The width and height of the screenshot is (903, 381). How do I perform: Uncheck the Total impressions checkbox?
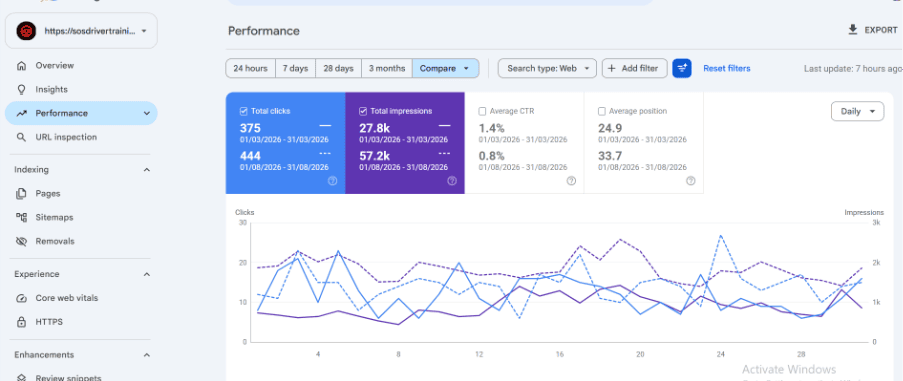(x=363, y=111)
